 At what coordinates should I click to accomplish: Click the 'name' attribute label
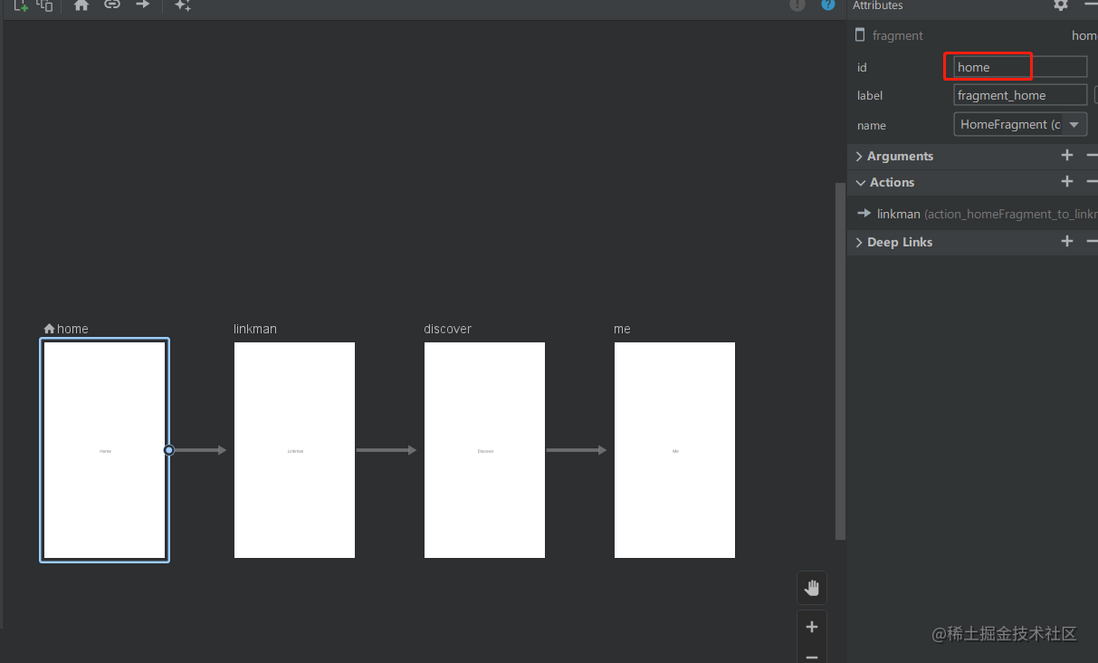(x=871, y=125)
